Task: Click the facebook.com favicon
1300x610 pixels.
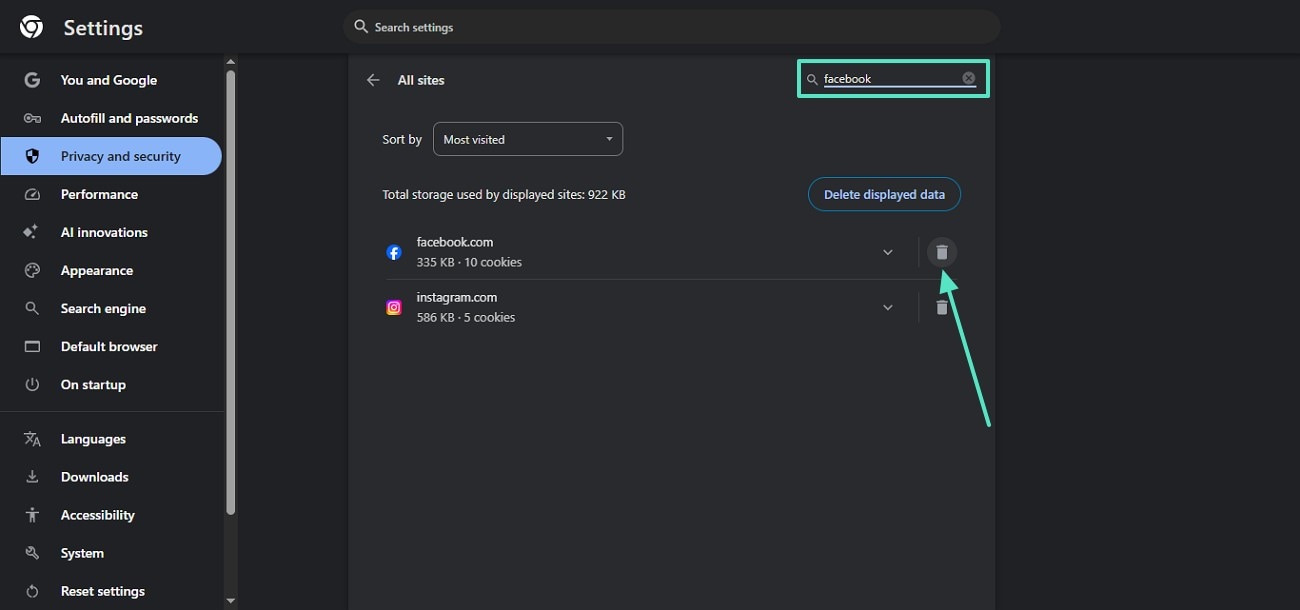Action: [x=394, y=253]
